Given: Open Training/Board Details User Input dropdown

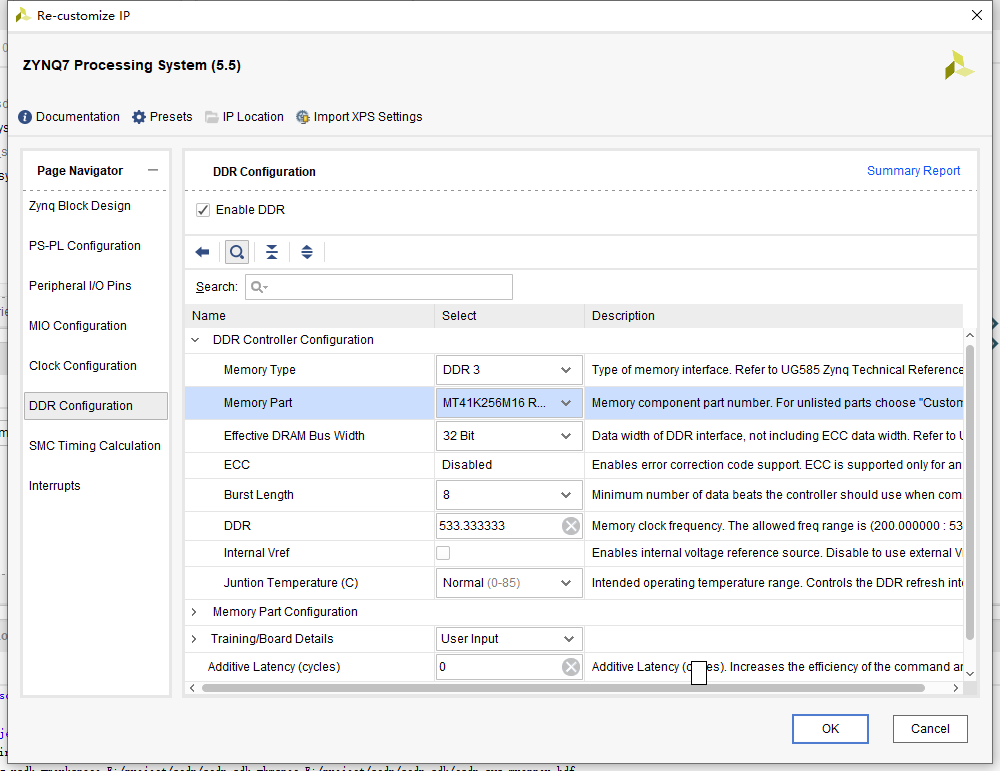Looking at the screenshot, I should (x=509, y=639).
